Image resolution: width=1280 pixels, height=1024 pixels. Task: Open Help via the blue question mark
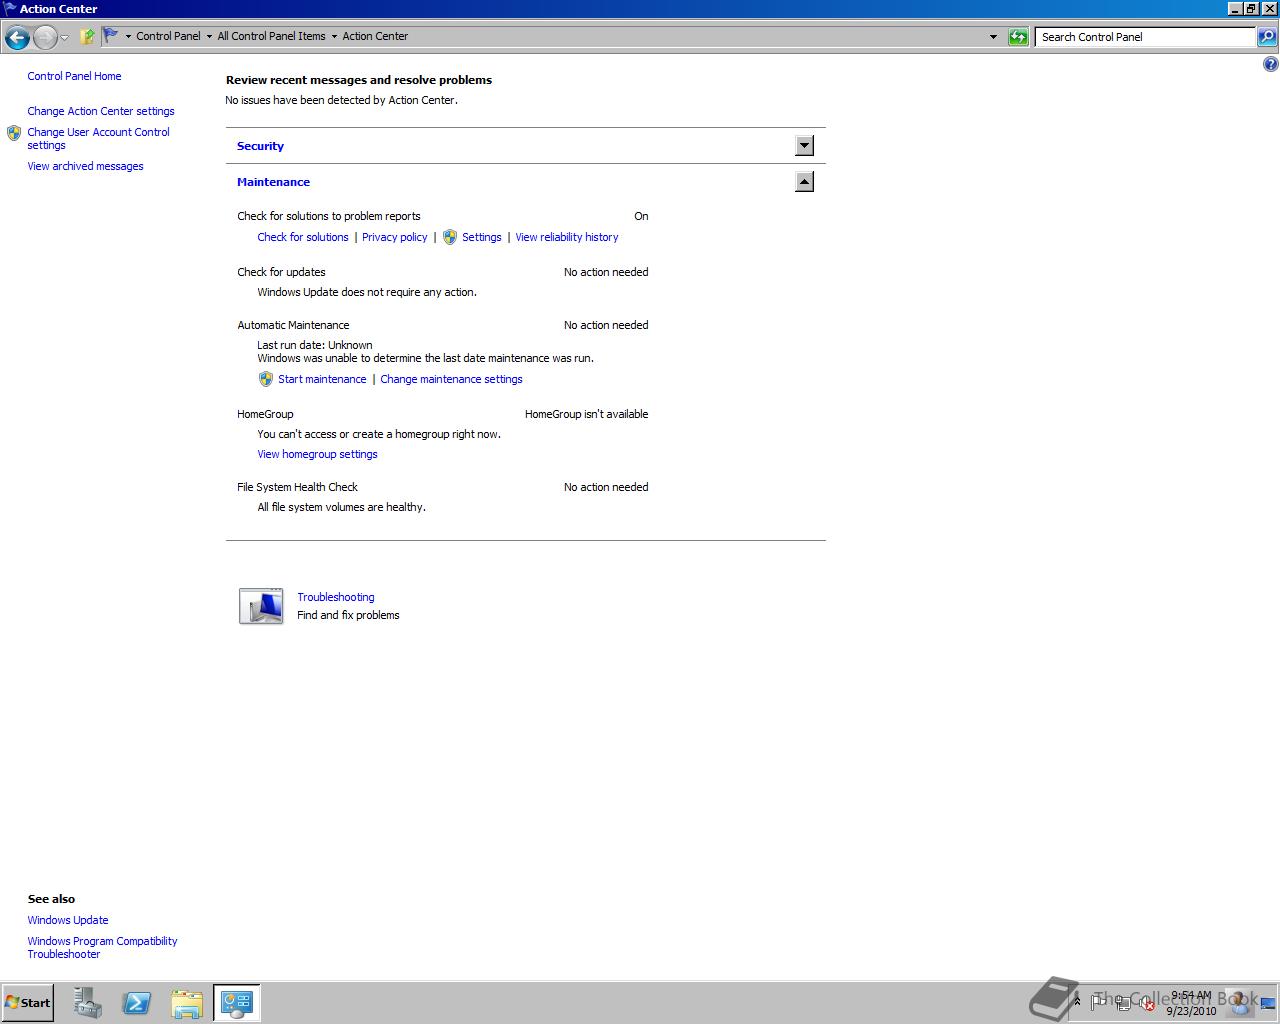(1270, 65)
